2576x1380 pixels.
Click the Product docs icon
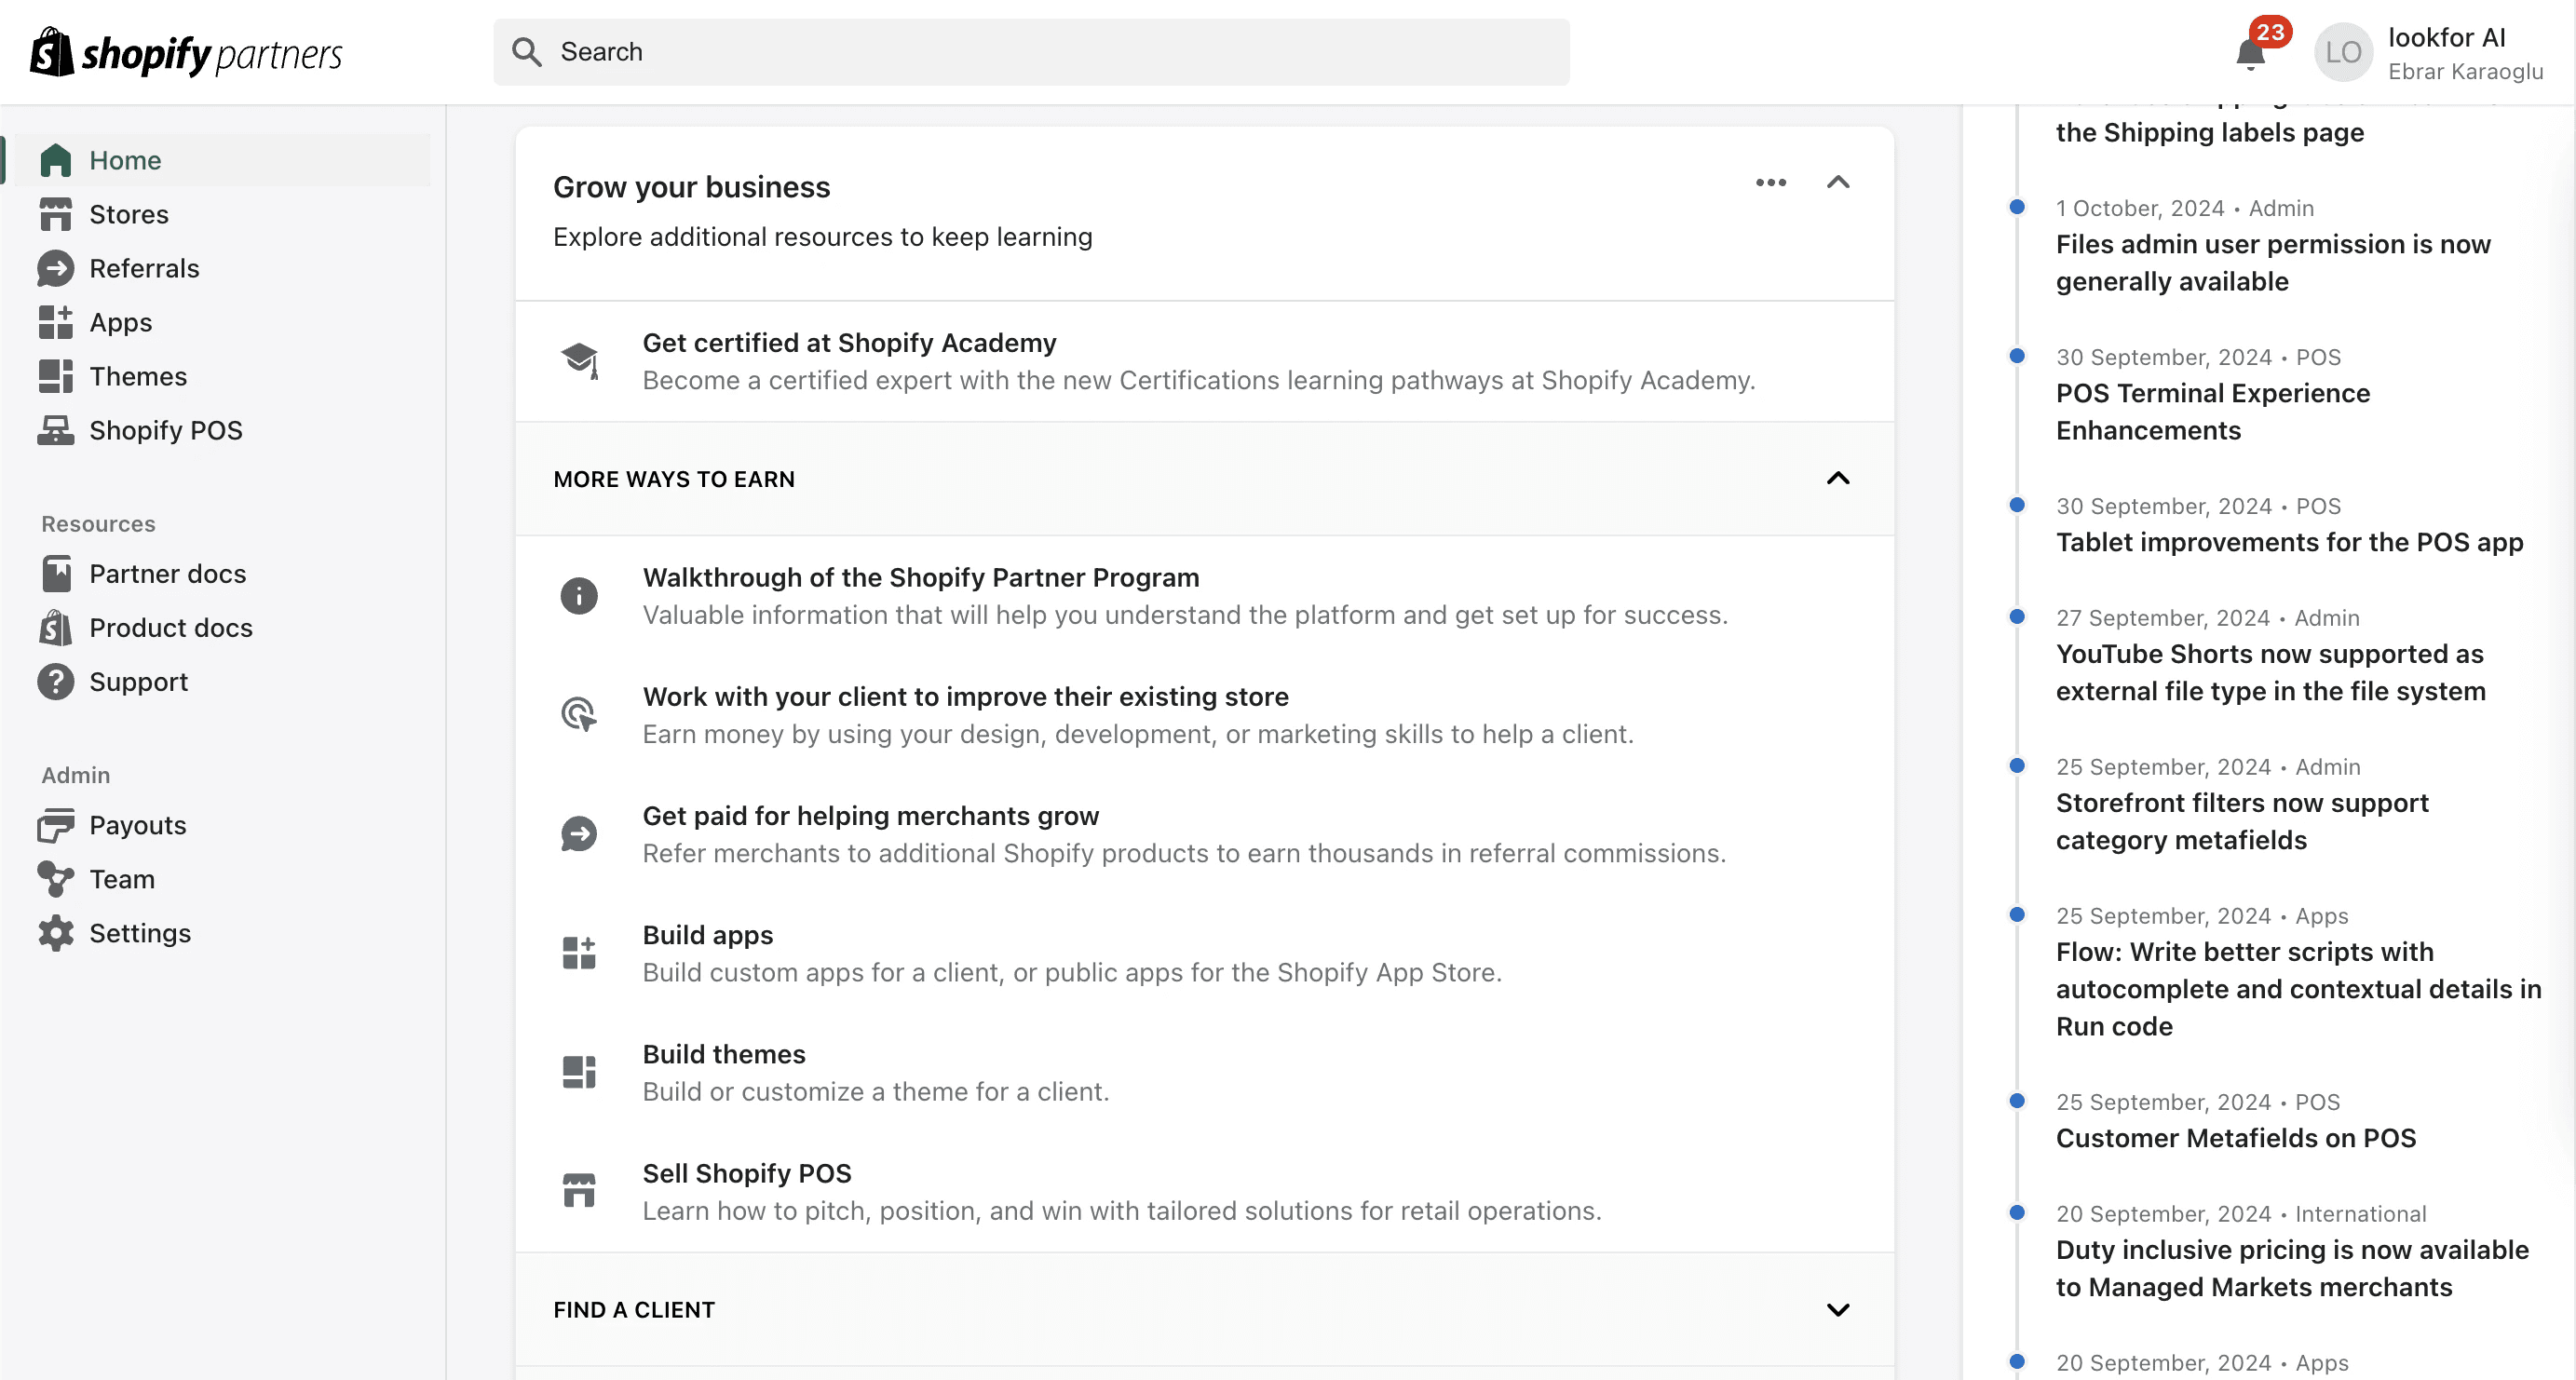[x=56, y=627]
